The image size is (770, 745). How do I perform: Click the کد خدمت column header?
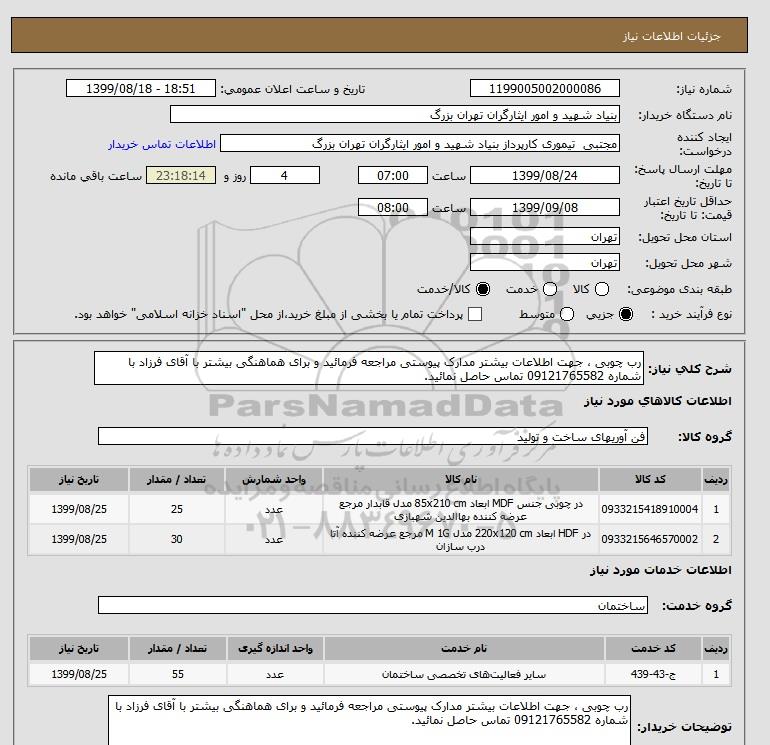(x=653, y=648)
